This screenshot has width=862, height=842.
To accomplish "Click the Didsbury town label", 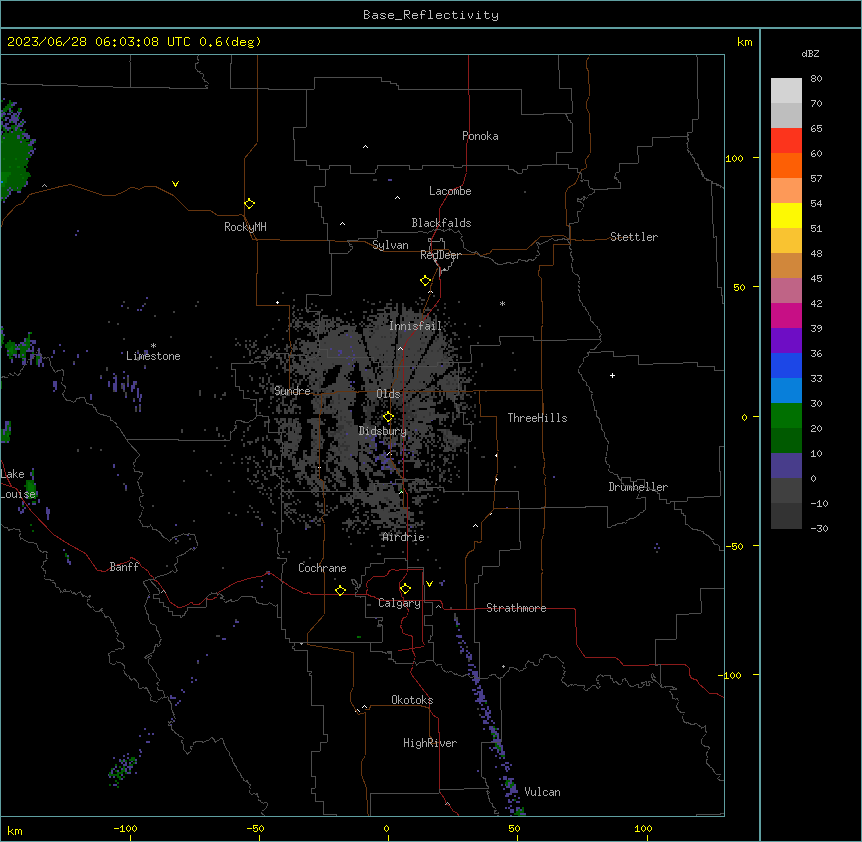I will tap(383, 431).
